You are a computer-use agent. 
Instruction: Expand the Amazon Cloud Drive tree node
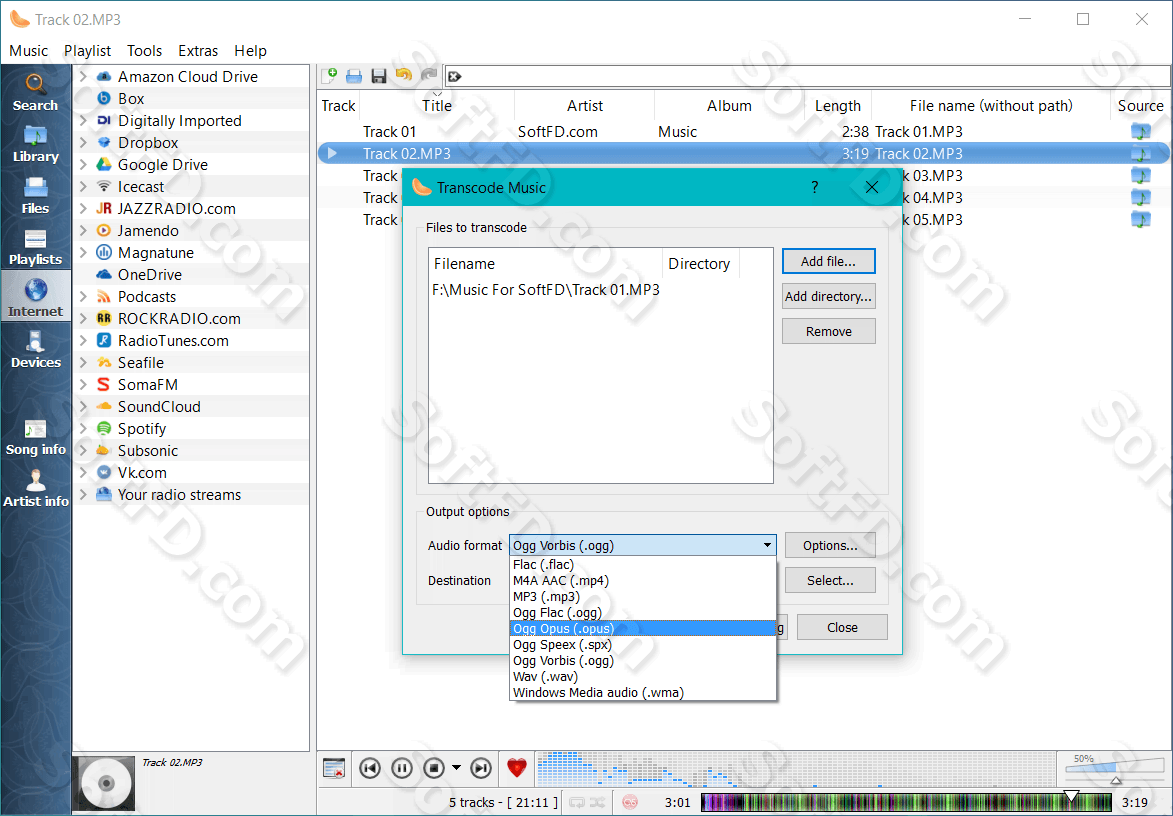84,76
